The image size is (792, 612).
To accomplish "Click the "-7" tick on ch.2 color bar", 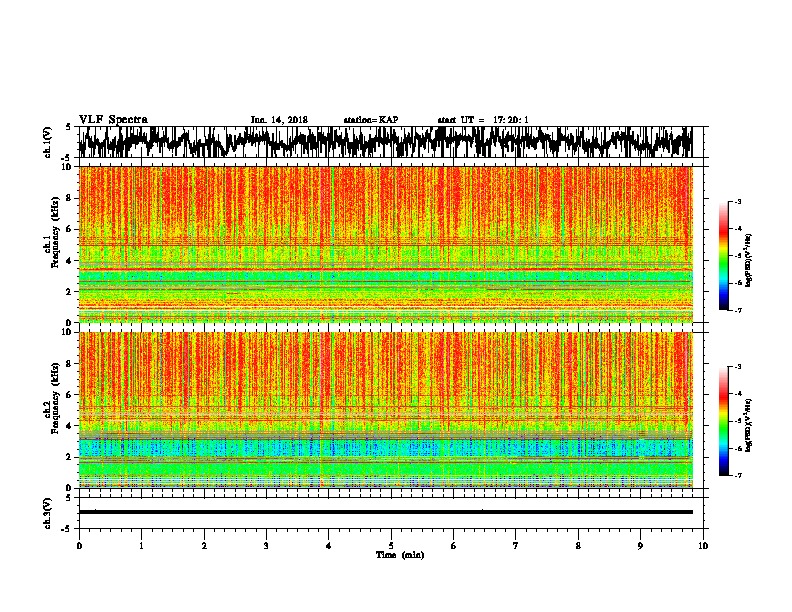I will (738, 475).
